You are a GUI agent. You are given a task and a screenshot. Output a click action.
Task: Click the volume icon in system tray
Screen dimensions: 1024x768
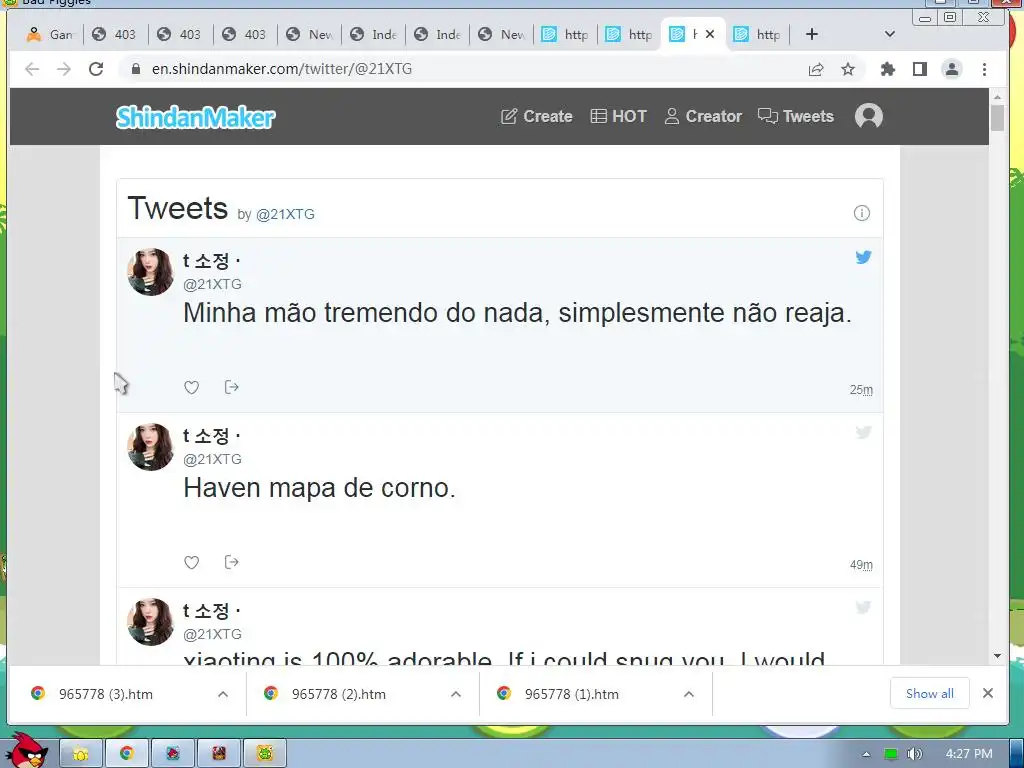pos(914,754)
